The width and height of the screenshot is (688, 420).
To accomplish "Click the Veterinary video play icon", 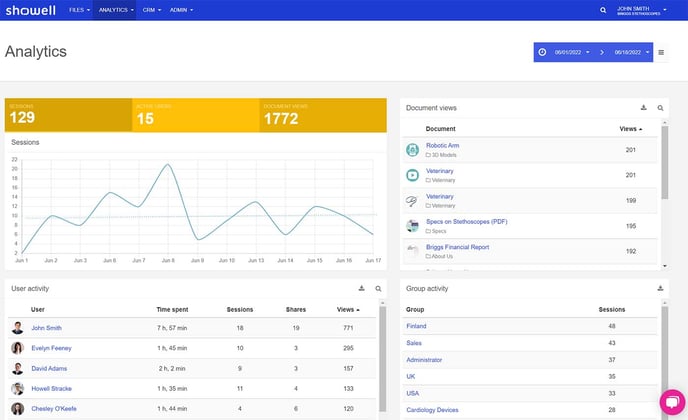I will [x=412, y=176].
